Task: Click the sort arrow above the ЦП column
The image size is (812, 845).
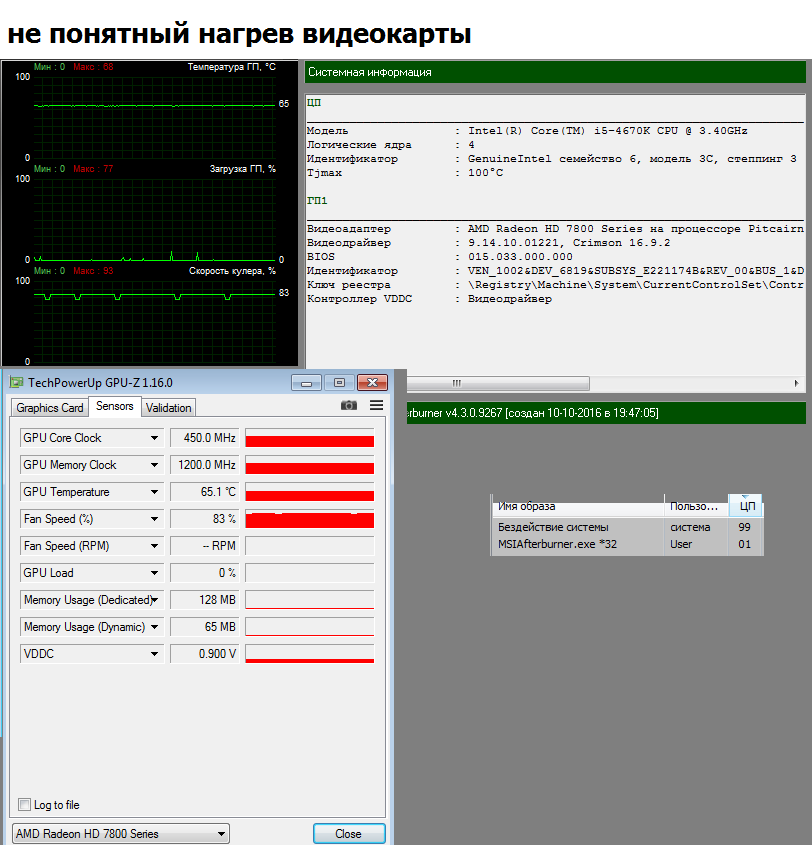Action: coord(747,496)
